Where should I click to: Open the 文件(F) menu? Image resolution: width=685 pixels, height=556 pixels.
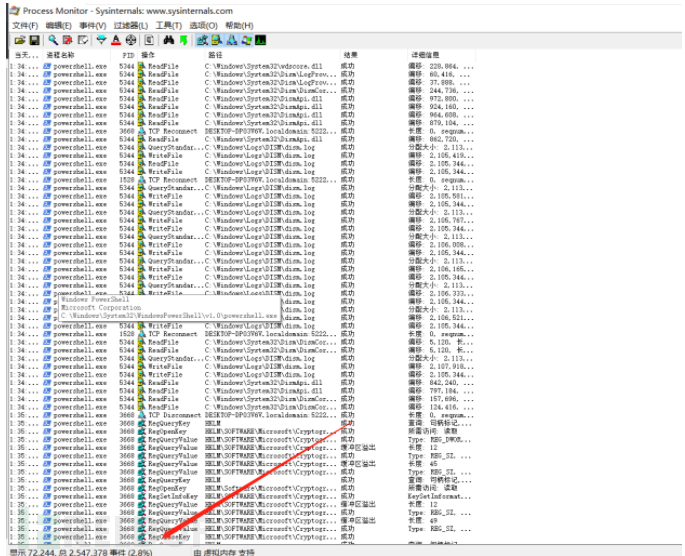[25, 25]
